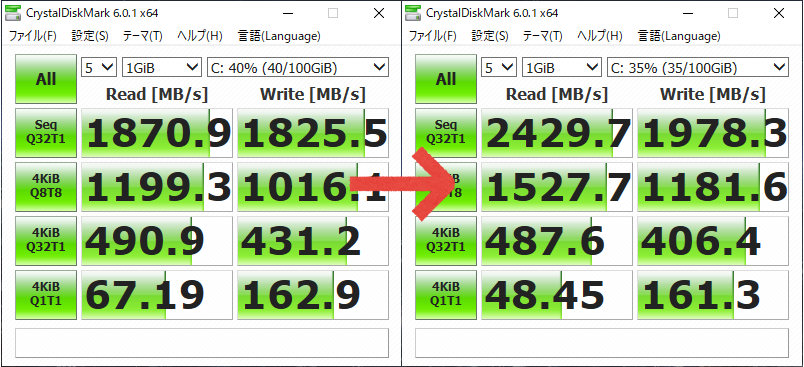The width and height of the screenshot is (804, 367).
Task: Click the 4KiB Q32T1 write result 431.2
Action: (313, 241)
